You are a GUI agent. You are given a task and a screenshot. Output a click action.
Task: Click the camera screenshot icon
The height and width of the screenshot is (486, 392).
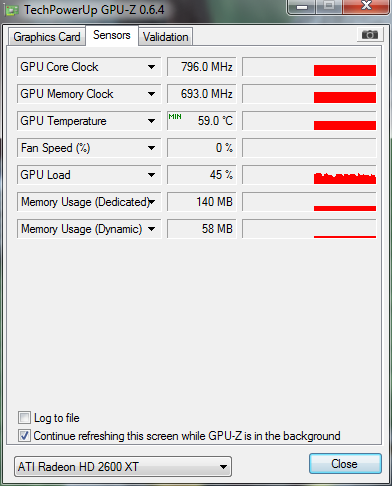tap(369, 35)
